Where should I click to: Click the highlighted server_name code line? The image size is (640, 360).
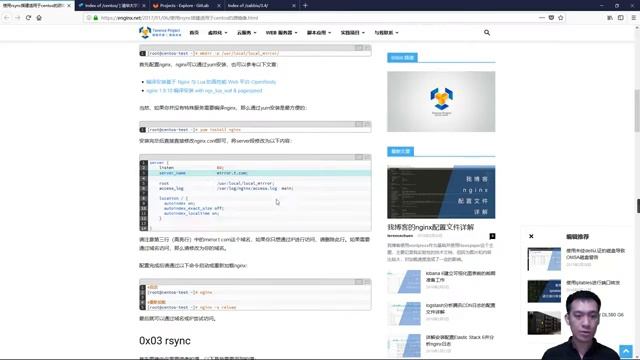(x=259, y=173)
